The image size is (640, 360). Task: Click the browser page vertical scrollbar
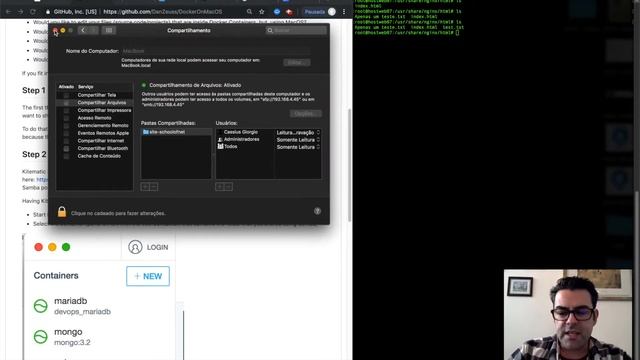pyautogui.click(x=349, y=165)
